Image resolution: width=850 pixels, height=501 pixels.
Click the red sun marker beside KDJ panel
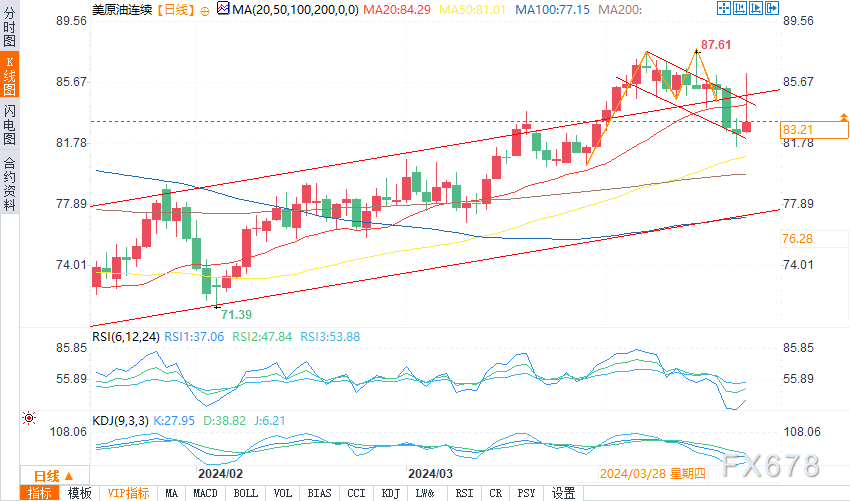(x=28, y=418)
